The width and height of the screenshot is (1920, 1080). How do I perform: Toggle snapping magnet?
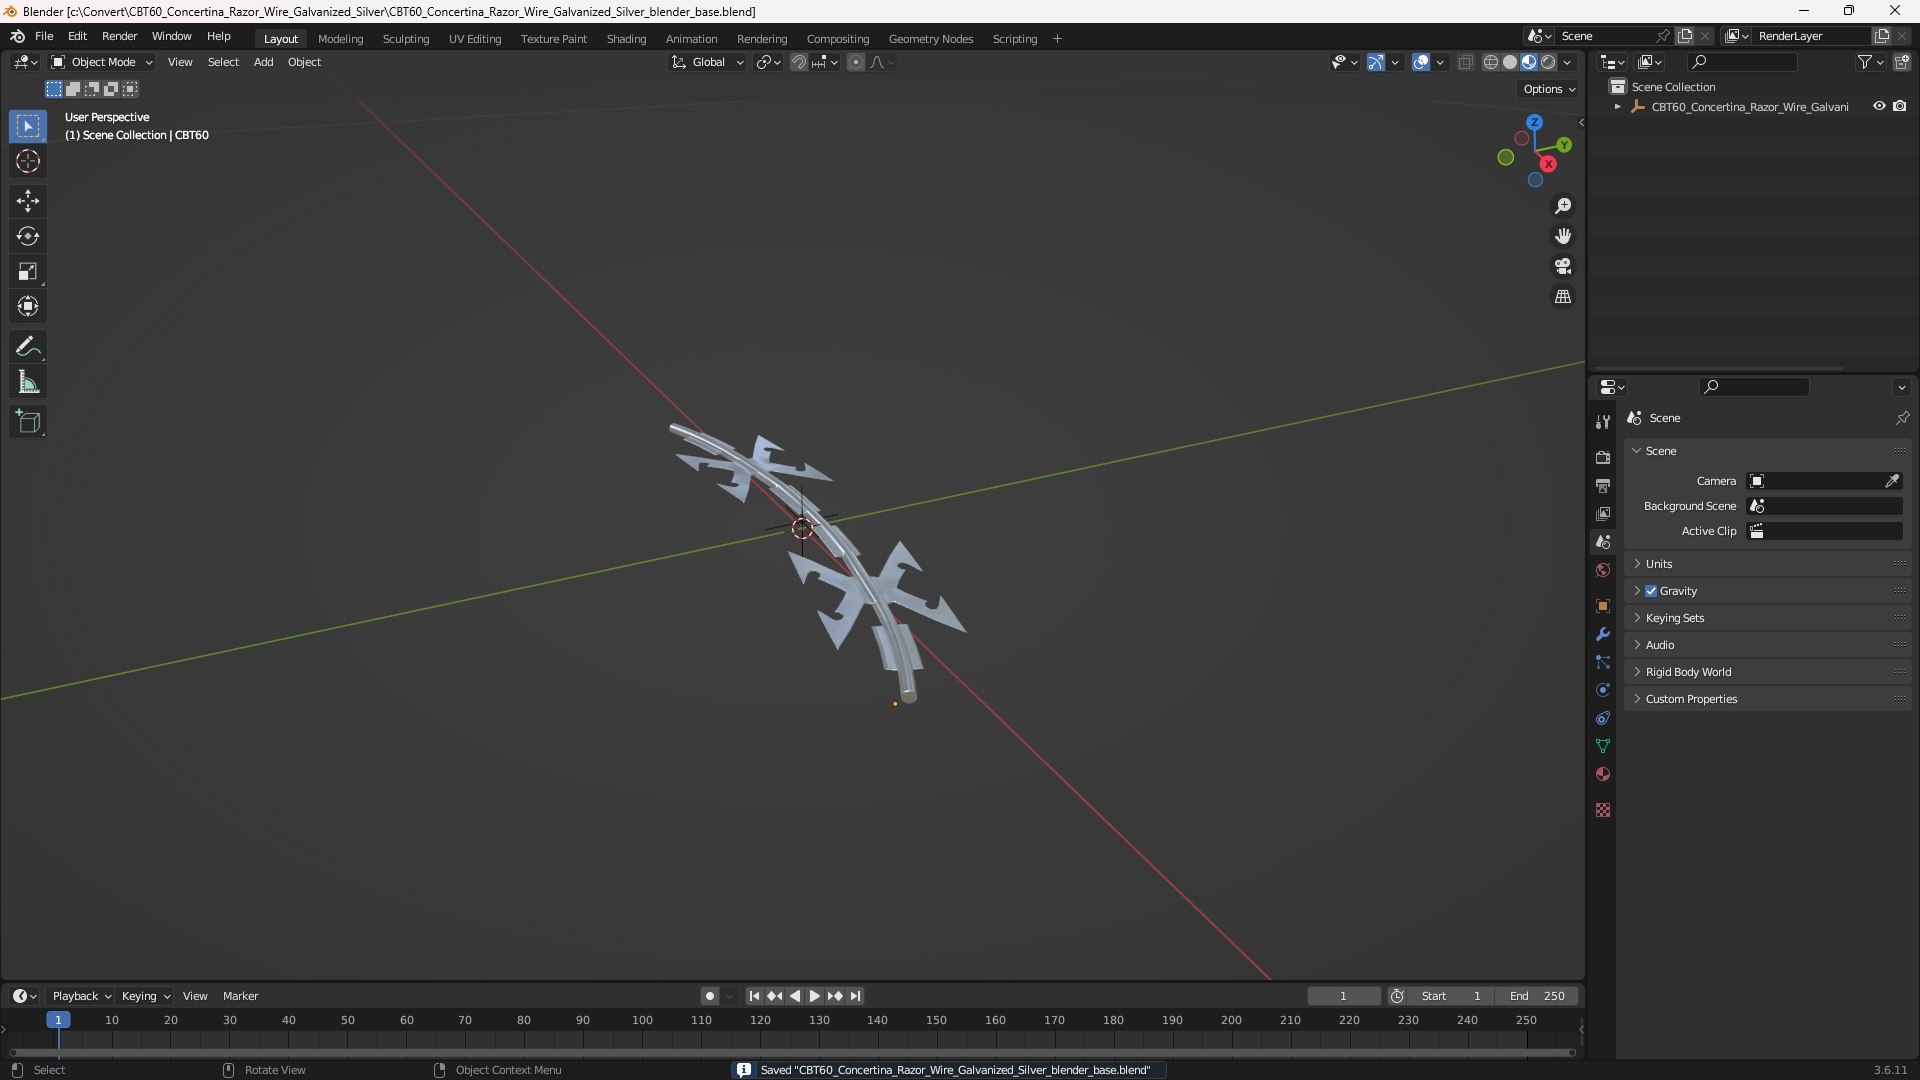[x=798, y=62]
